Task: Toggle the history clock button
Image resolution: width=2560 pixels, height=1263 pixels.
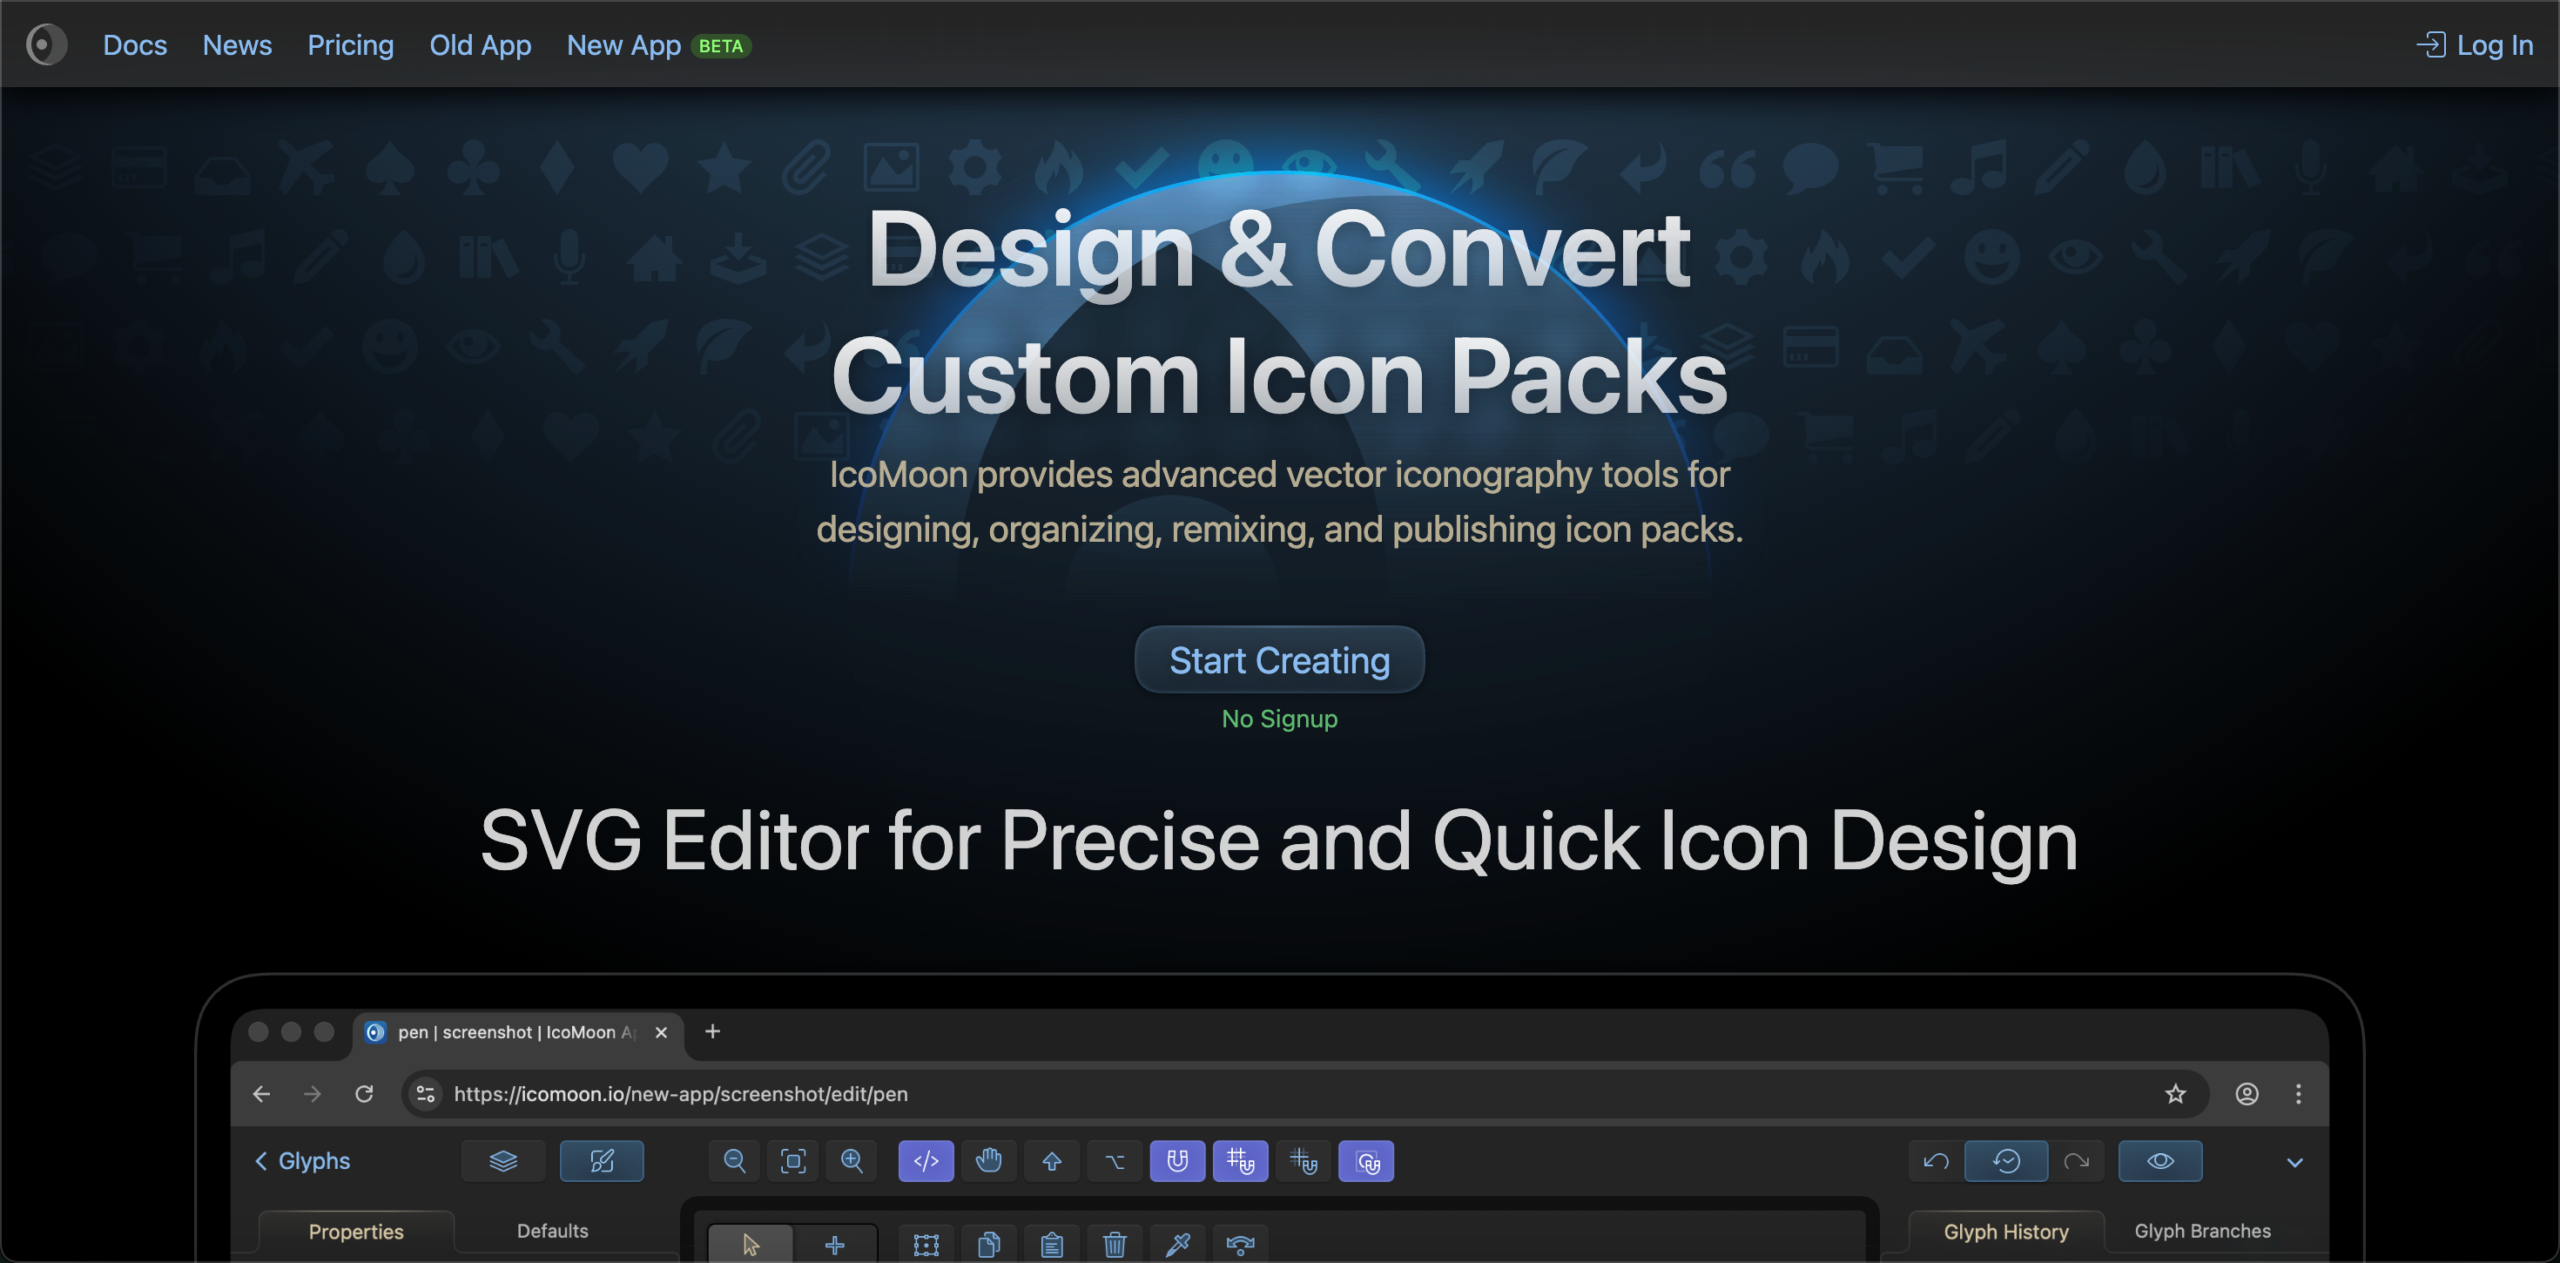Action: pos(2006,1161)
